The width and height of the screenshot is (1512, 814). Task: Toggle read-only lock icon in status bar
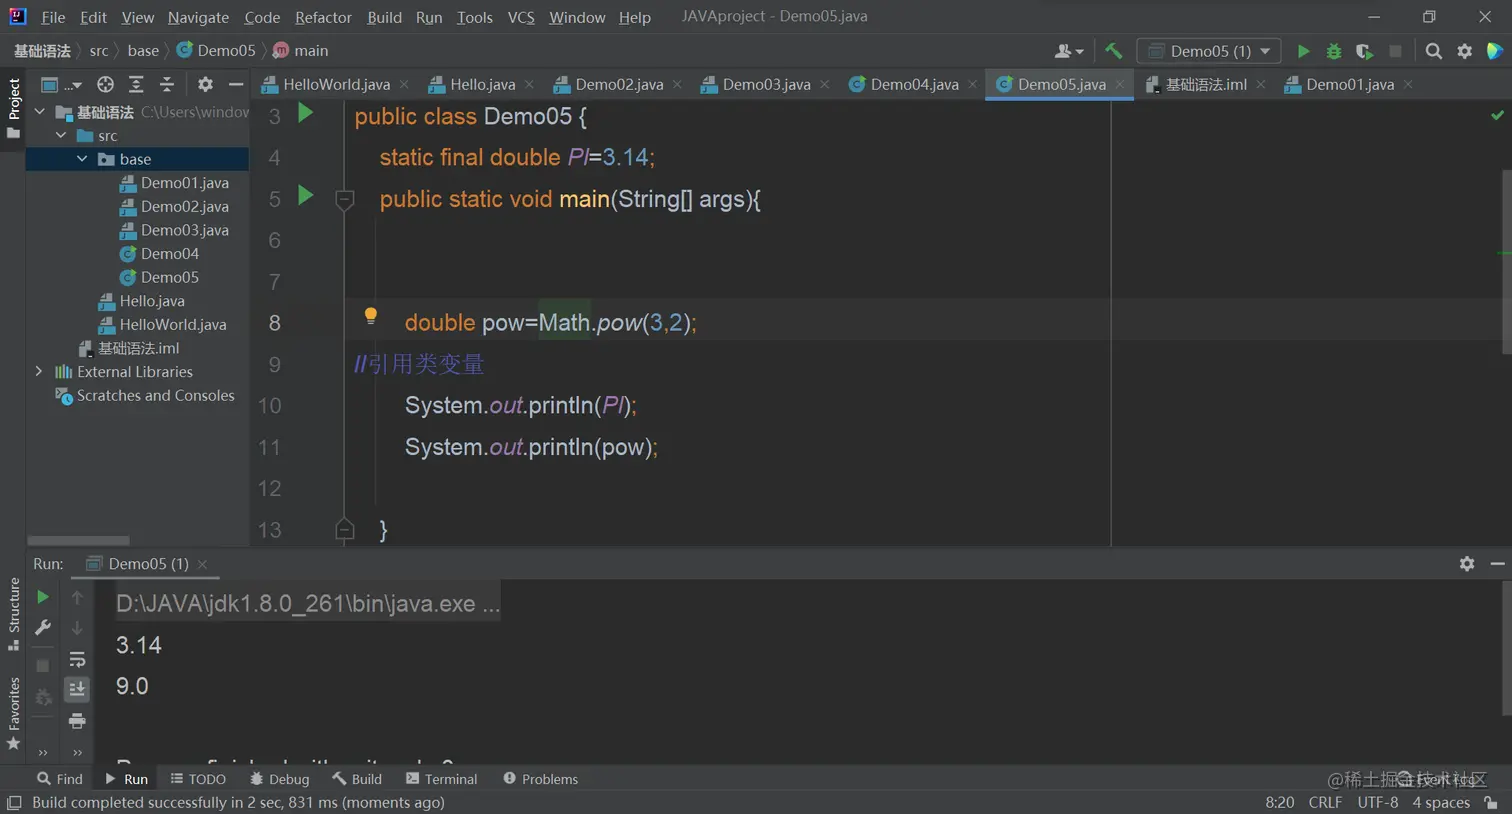1491,803
